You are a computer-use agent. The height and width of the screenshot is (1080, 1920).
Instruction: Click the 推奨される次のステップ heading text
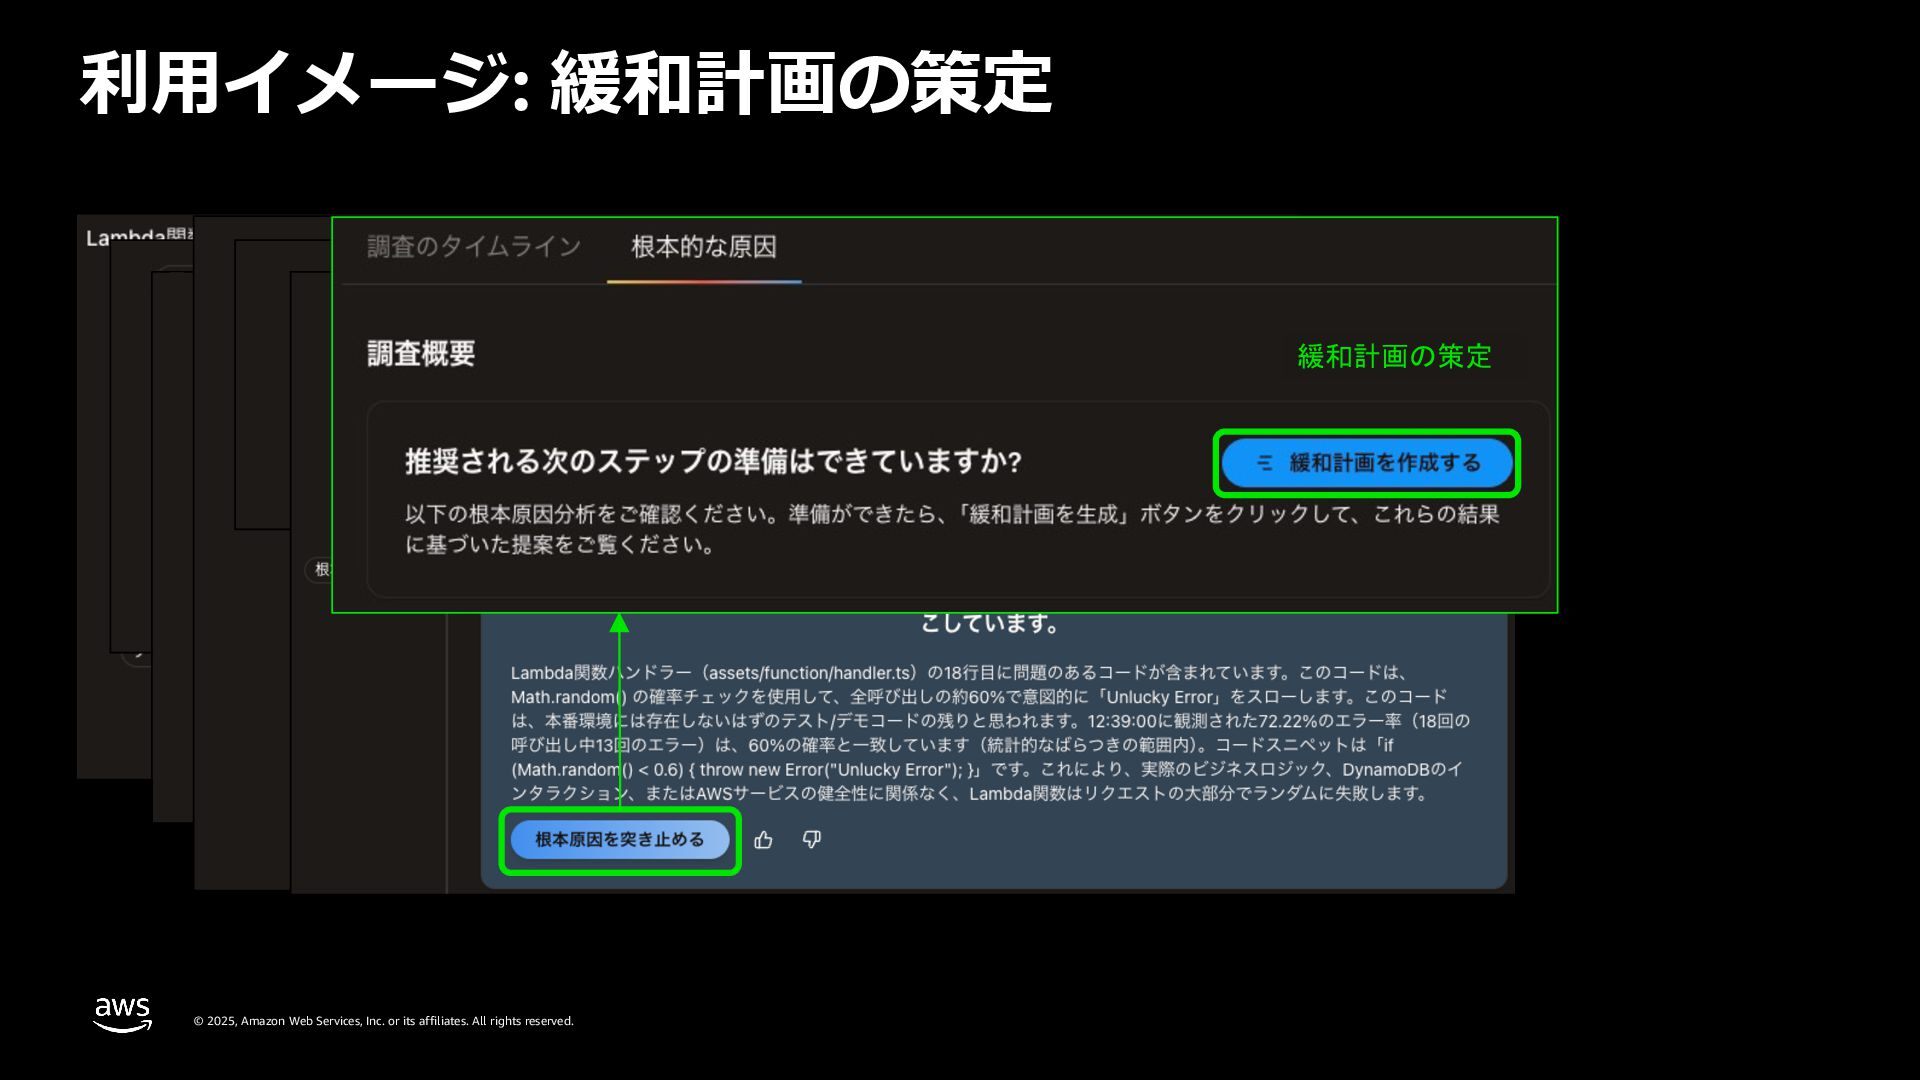point(712,462)
